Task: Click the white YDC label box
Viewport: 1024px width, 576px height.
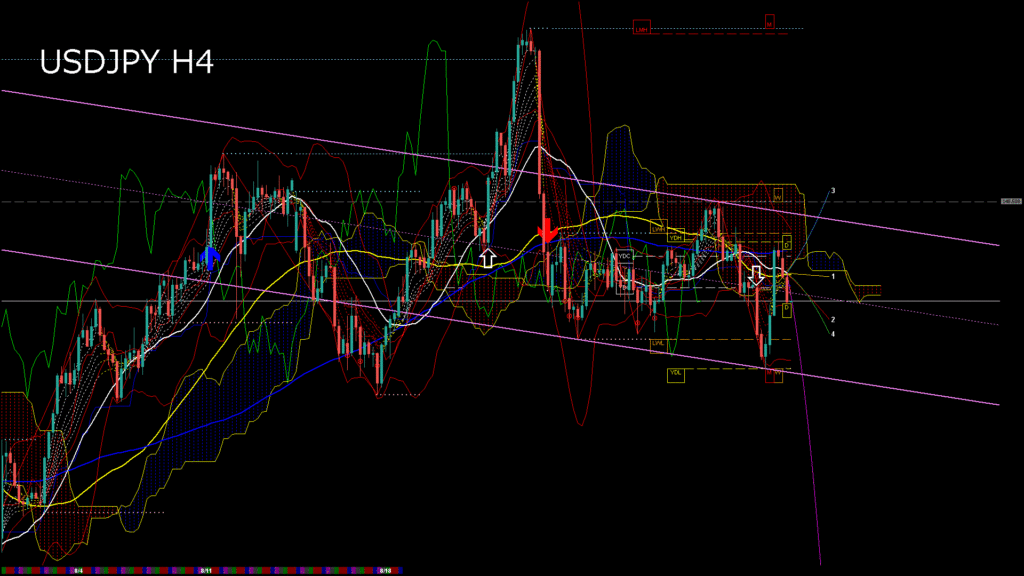Action: point(625,256)
